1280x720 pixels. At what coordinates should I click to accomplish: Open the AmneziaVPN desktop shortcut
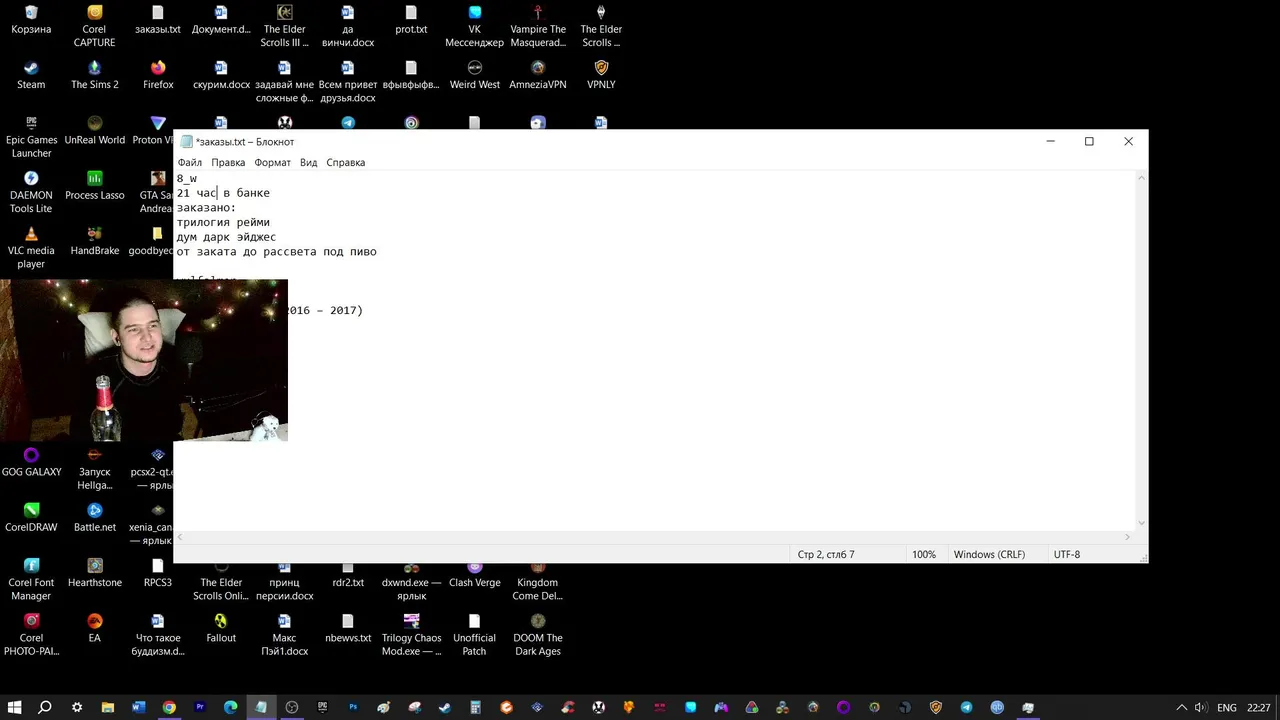(538, 75)
